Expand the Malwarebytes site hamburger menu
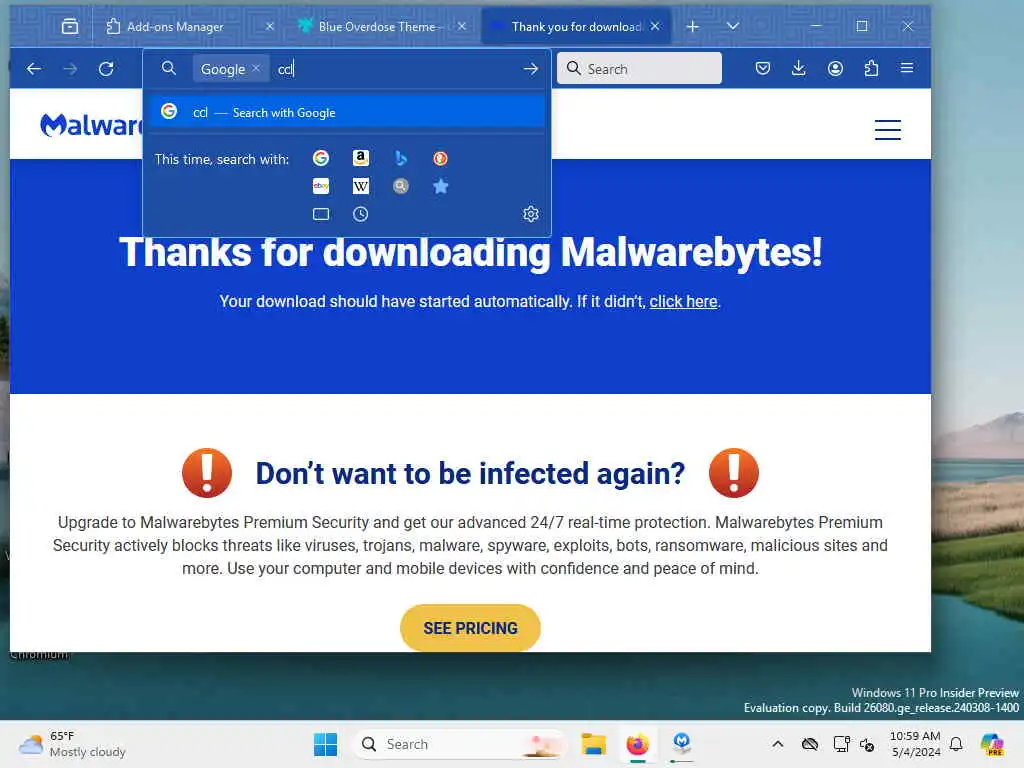This screenshot has height=768, width=1024. (888, 130)
